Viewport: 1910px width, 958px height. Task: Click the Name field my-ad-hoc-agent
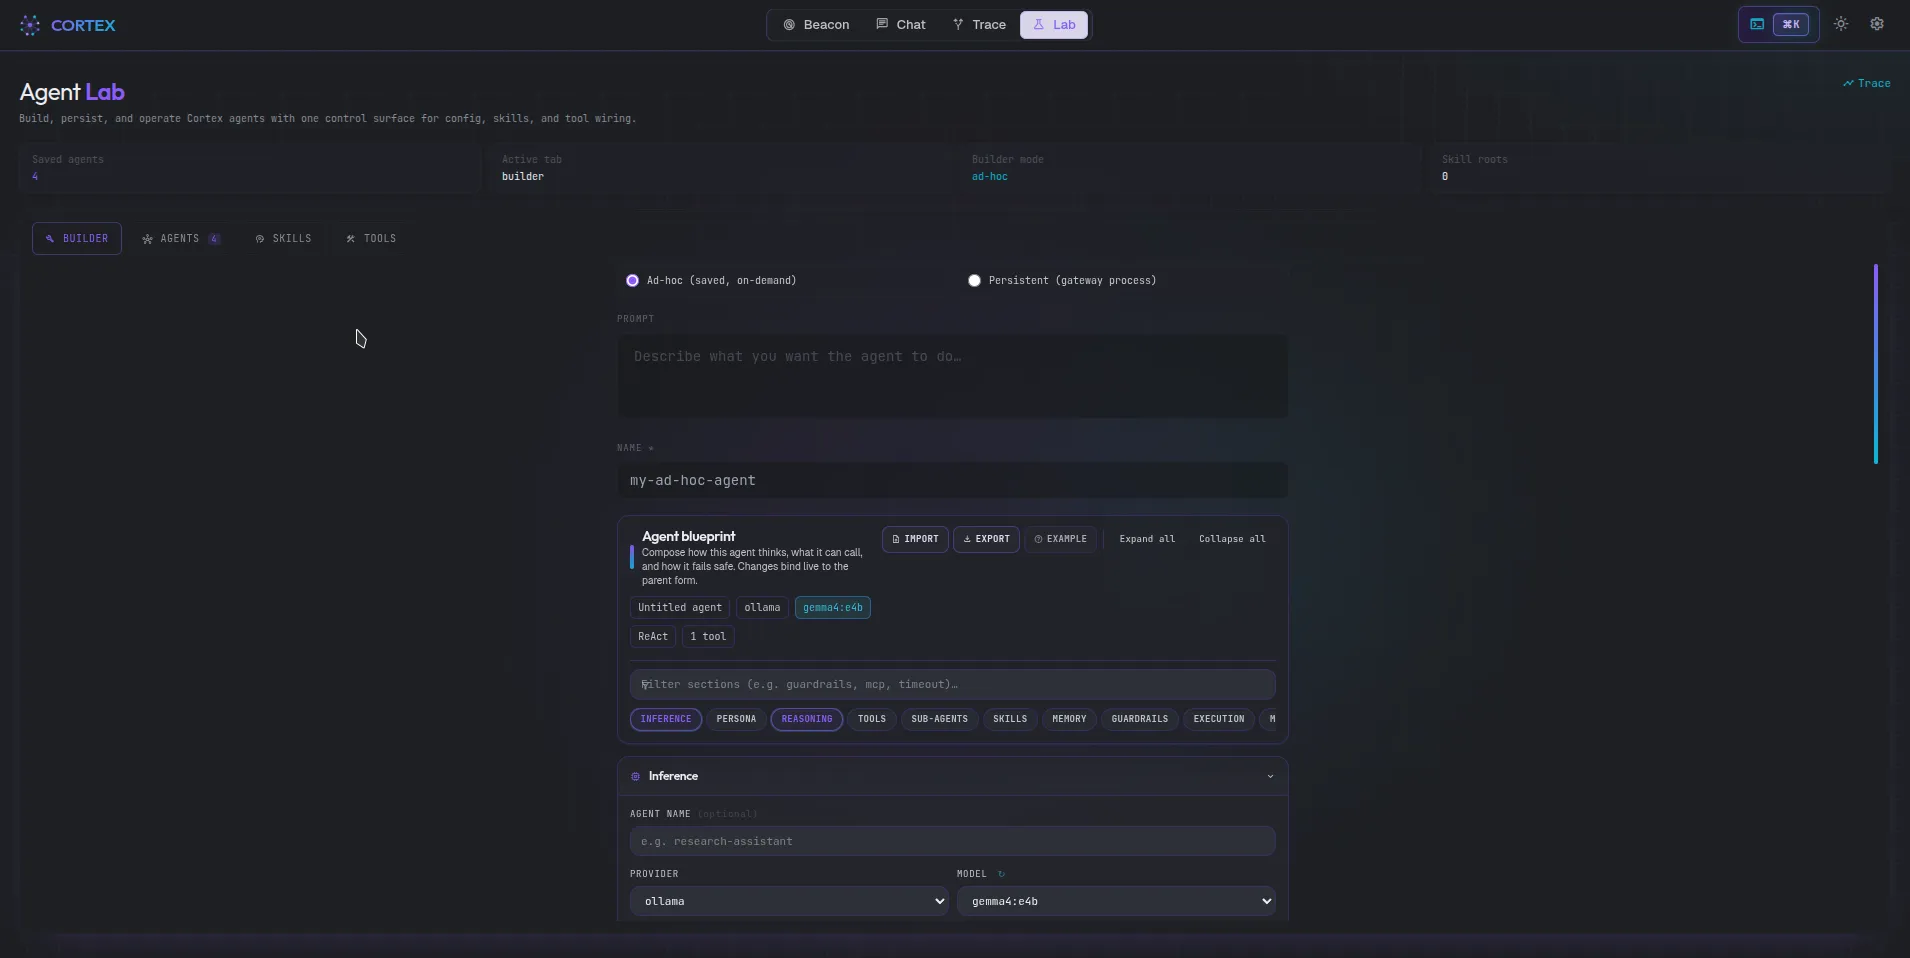[x=952, y=481]
